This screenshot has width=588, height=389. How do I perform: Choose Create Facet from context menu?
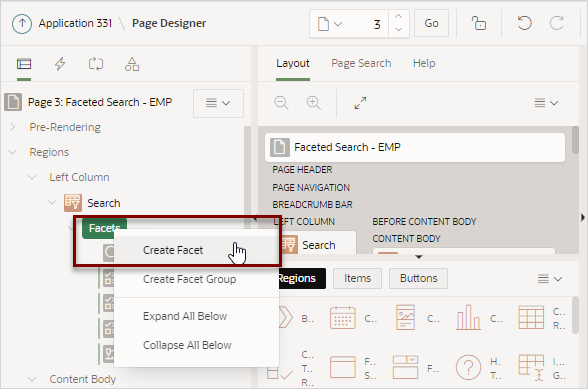click(x=196, y=250)
